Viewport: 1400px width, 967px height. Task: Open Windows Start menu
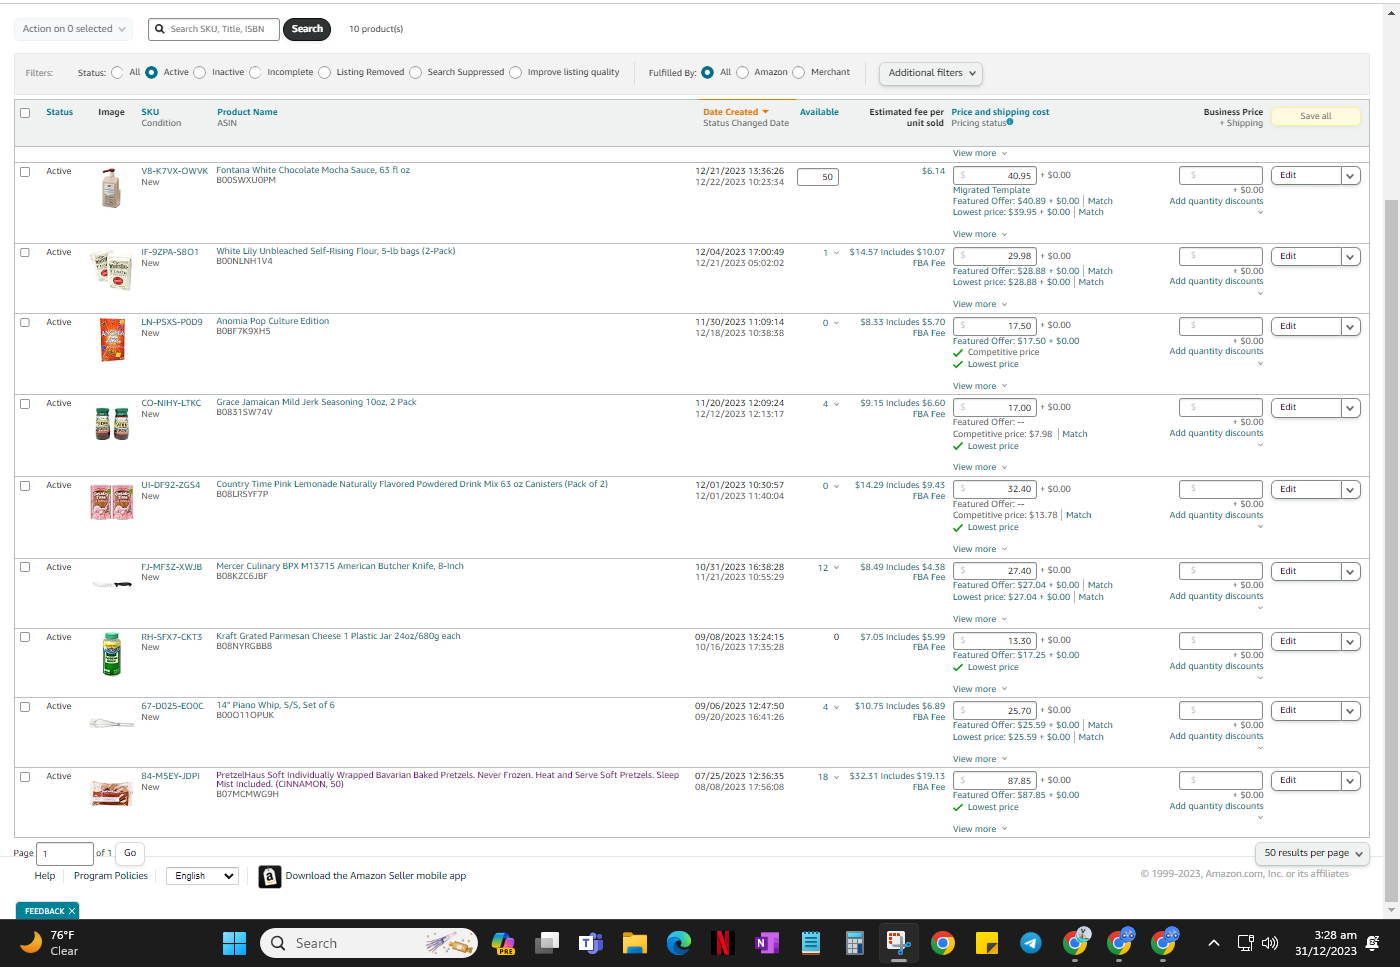tap(234, 943)
